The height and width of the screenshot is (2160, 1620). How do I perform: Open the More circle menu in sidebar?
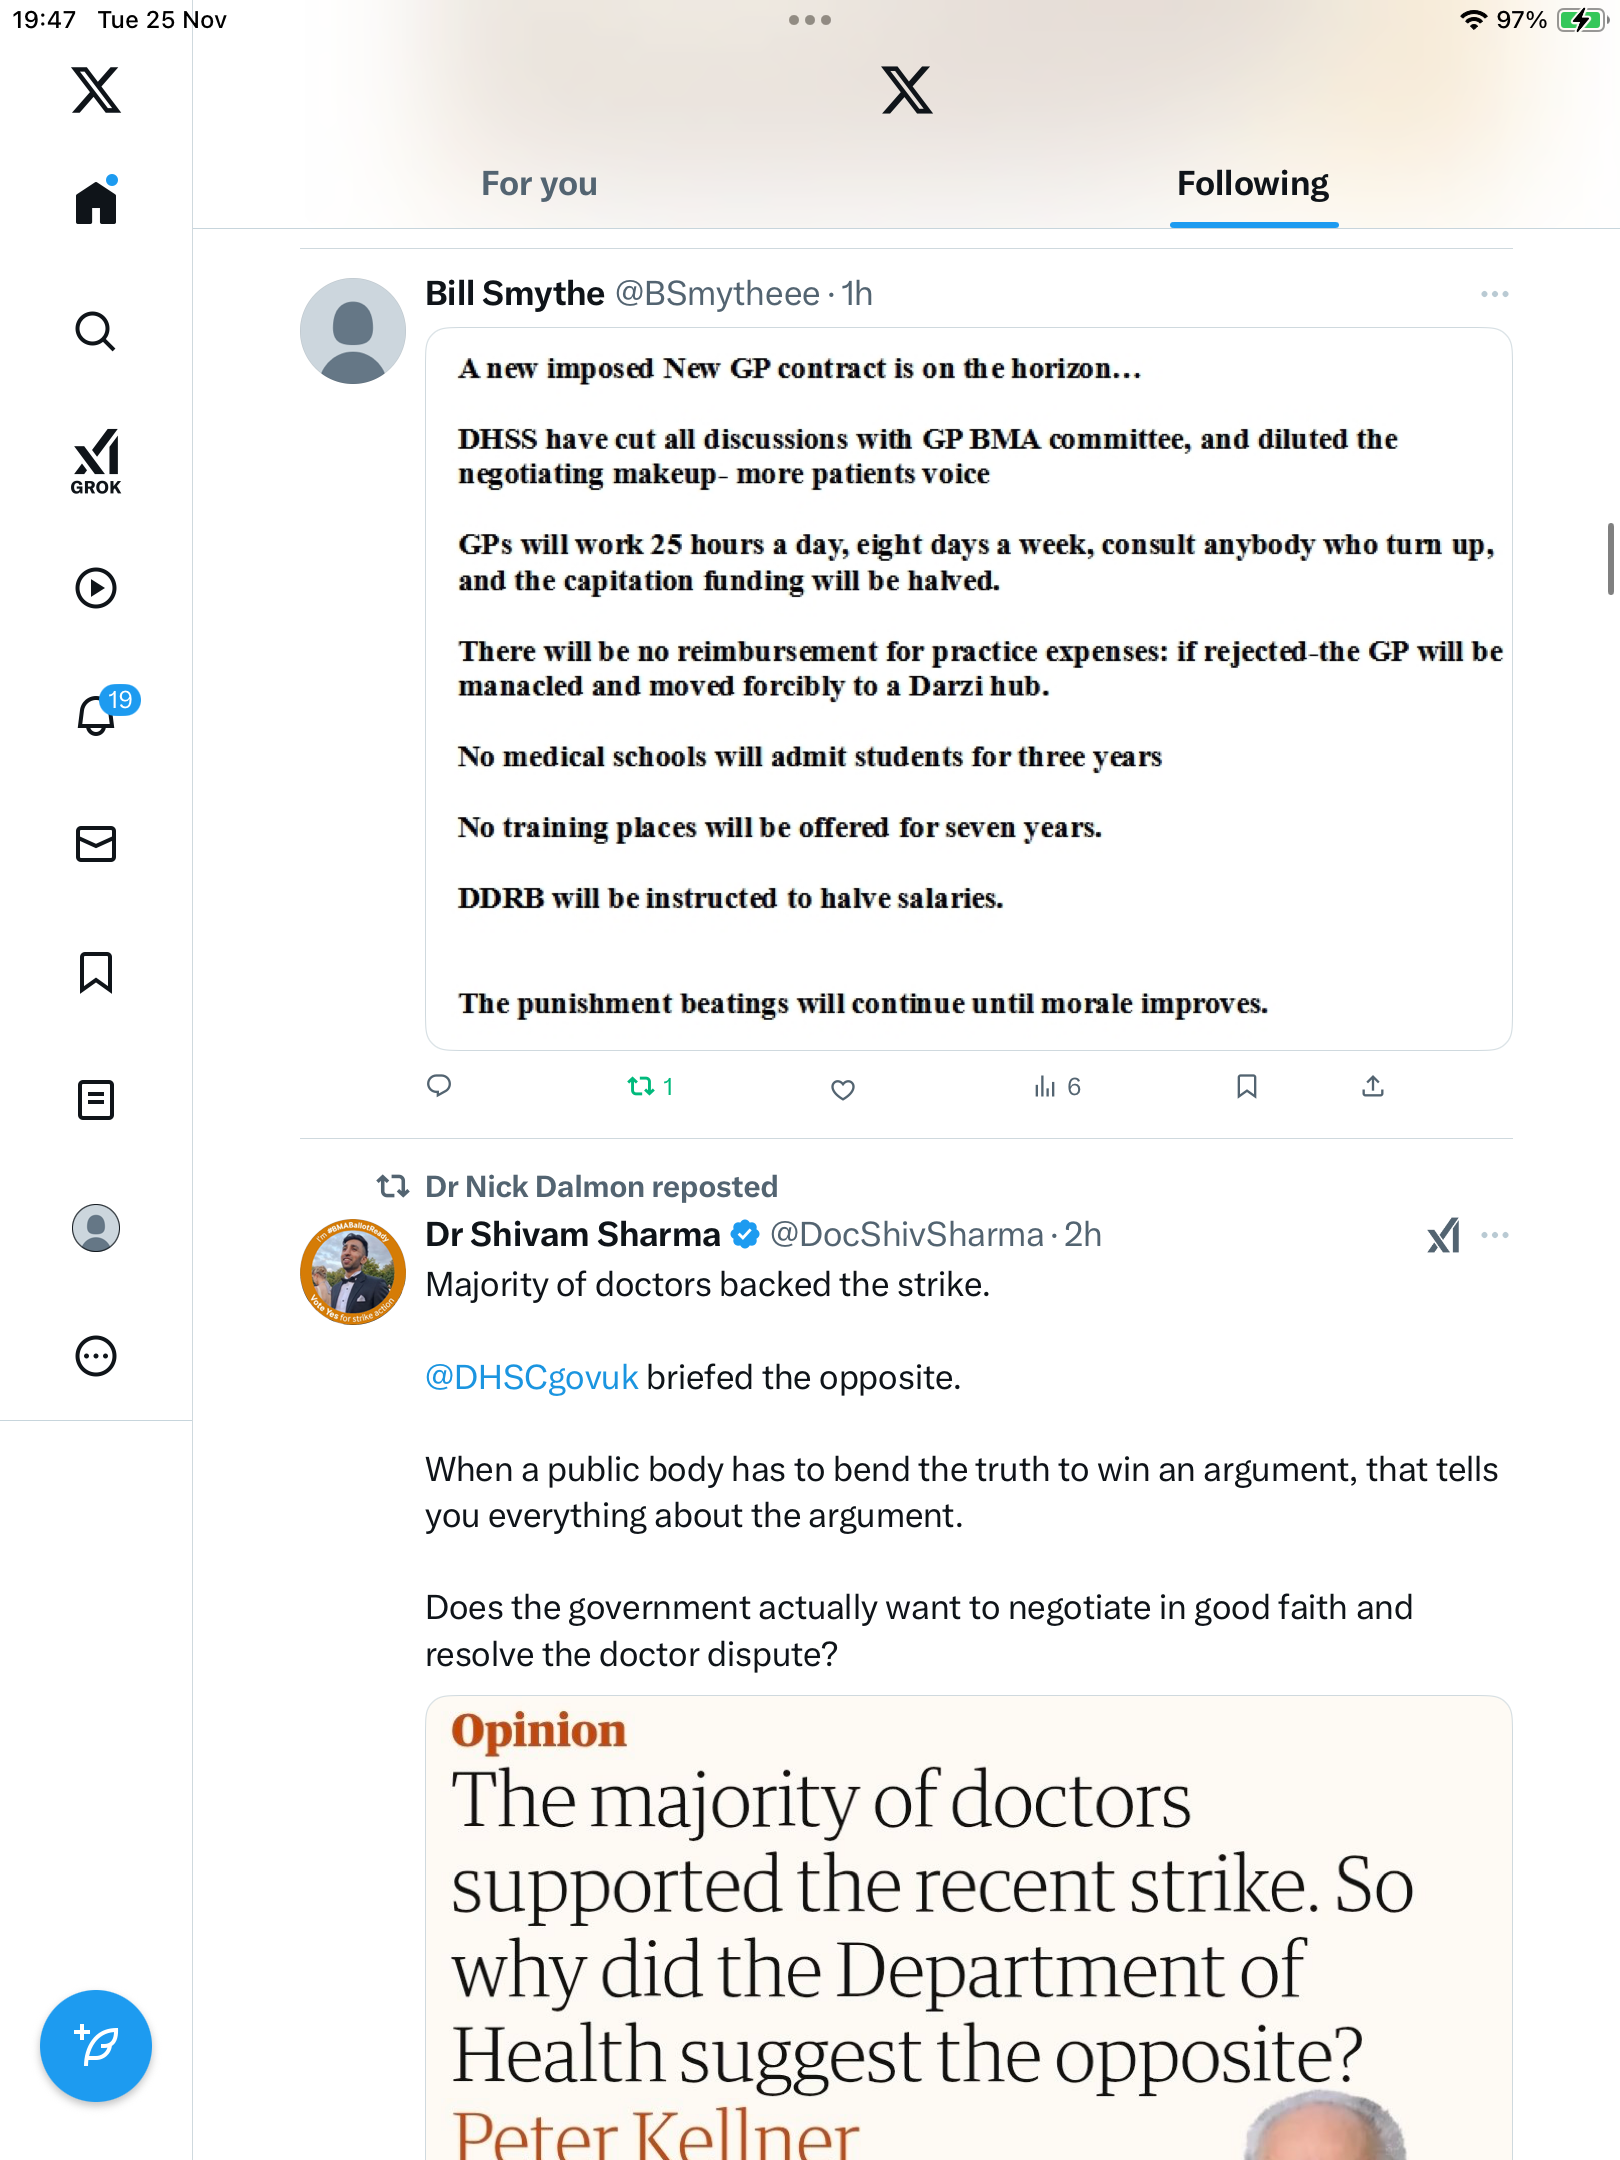(96, 1356)
